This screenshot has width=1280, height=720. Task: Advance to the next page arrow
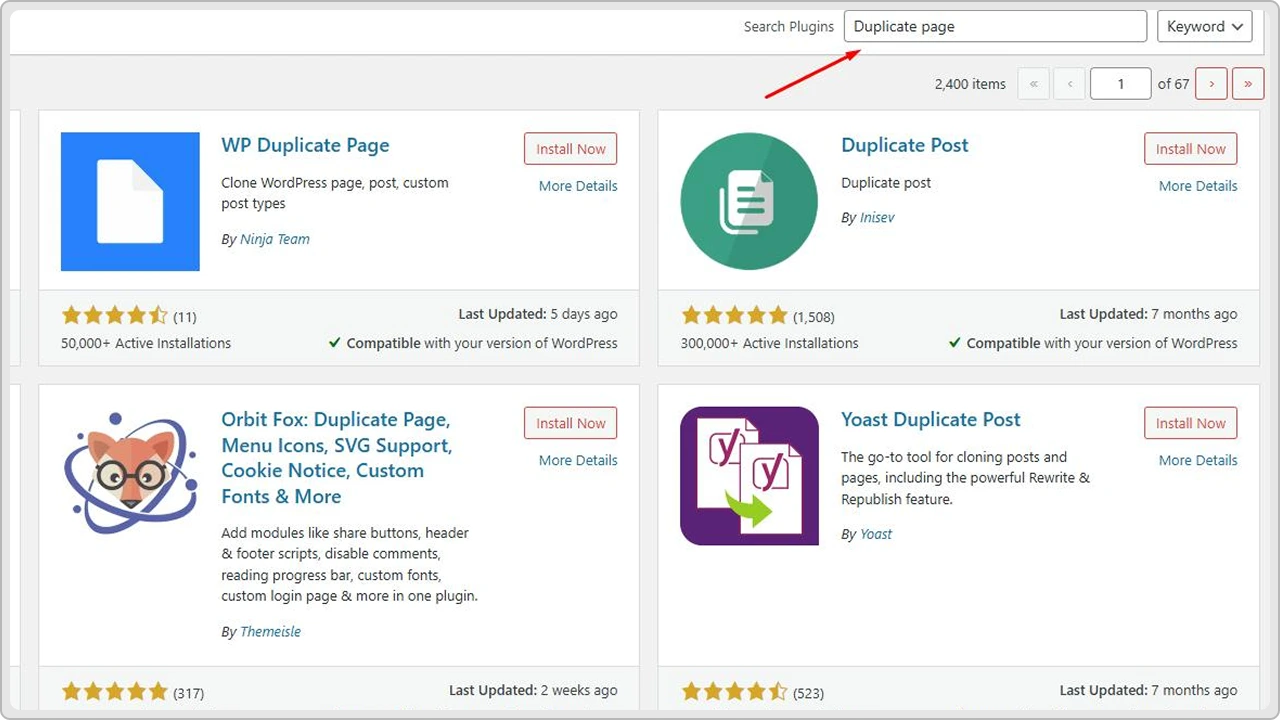(x=1211, y=84)
